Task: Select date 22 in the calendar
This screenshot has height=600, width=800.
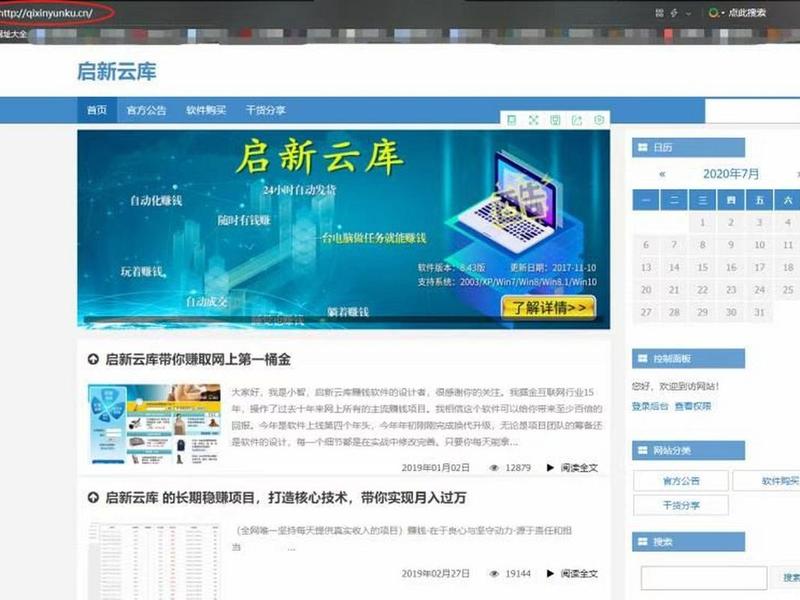Action: (703, 290)
